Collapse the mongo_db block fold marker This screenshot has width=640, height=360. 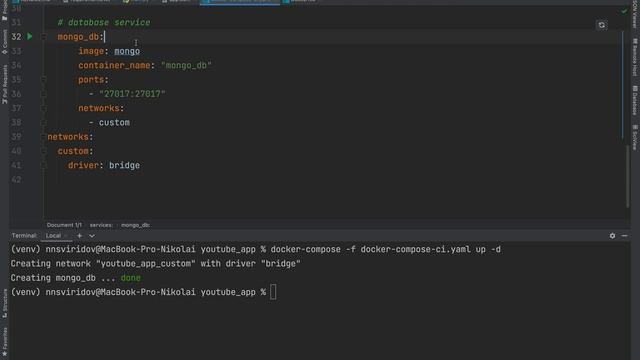click(44, 37)
